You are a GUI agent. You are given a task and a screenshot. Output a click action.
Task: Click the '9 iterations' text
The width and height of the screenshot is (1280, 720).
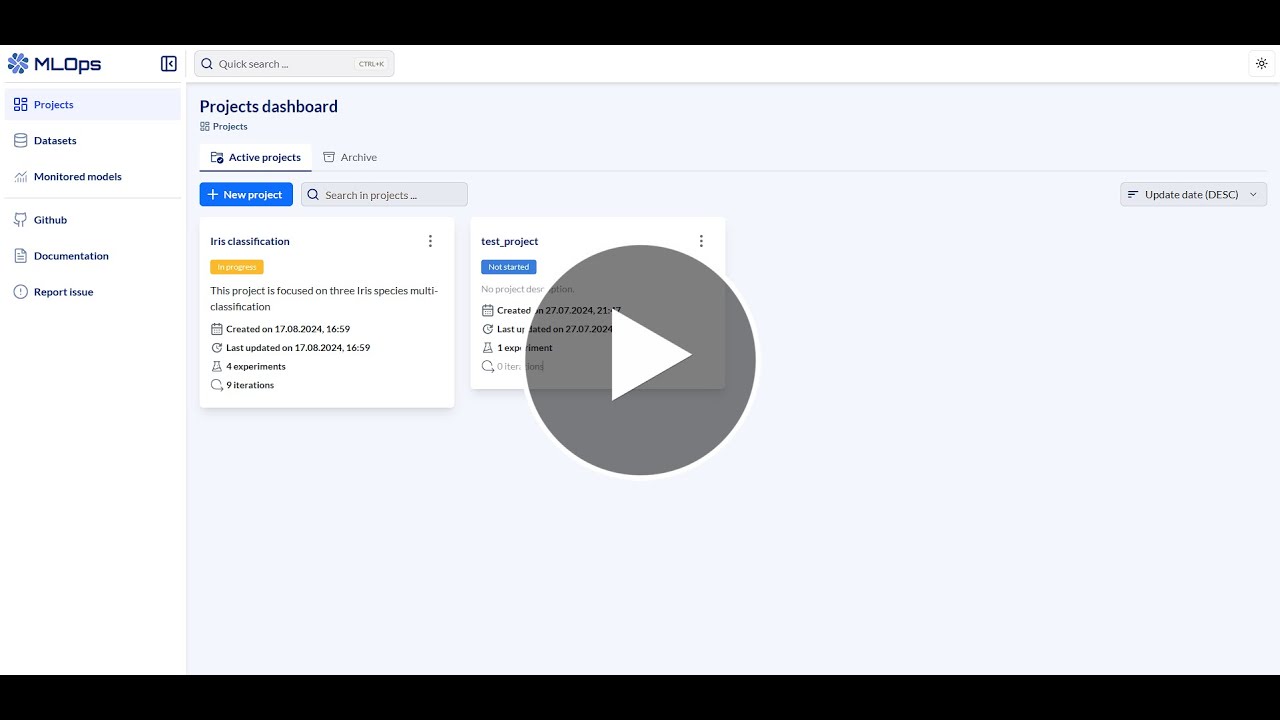(x=250, y=385)
